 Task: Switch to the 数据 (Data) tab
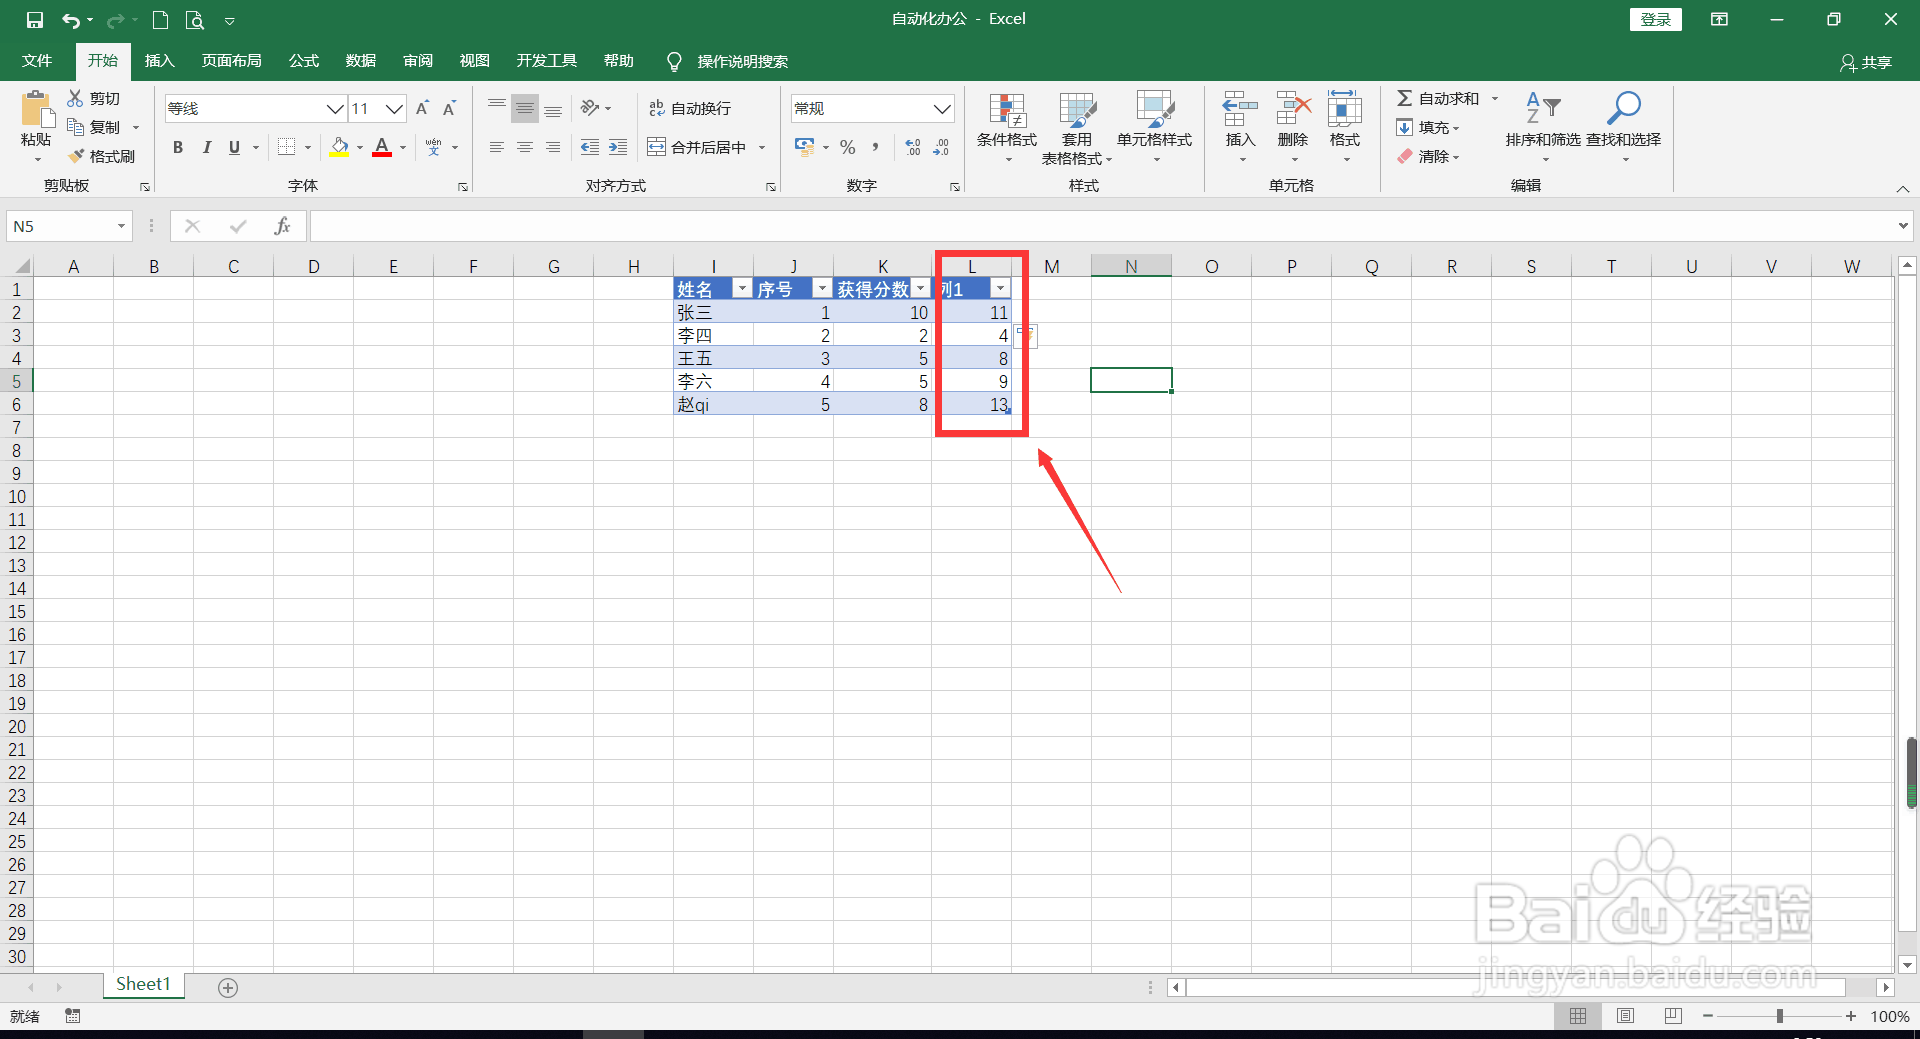(361, 61)
